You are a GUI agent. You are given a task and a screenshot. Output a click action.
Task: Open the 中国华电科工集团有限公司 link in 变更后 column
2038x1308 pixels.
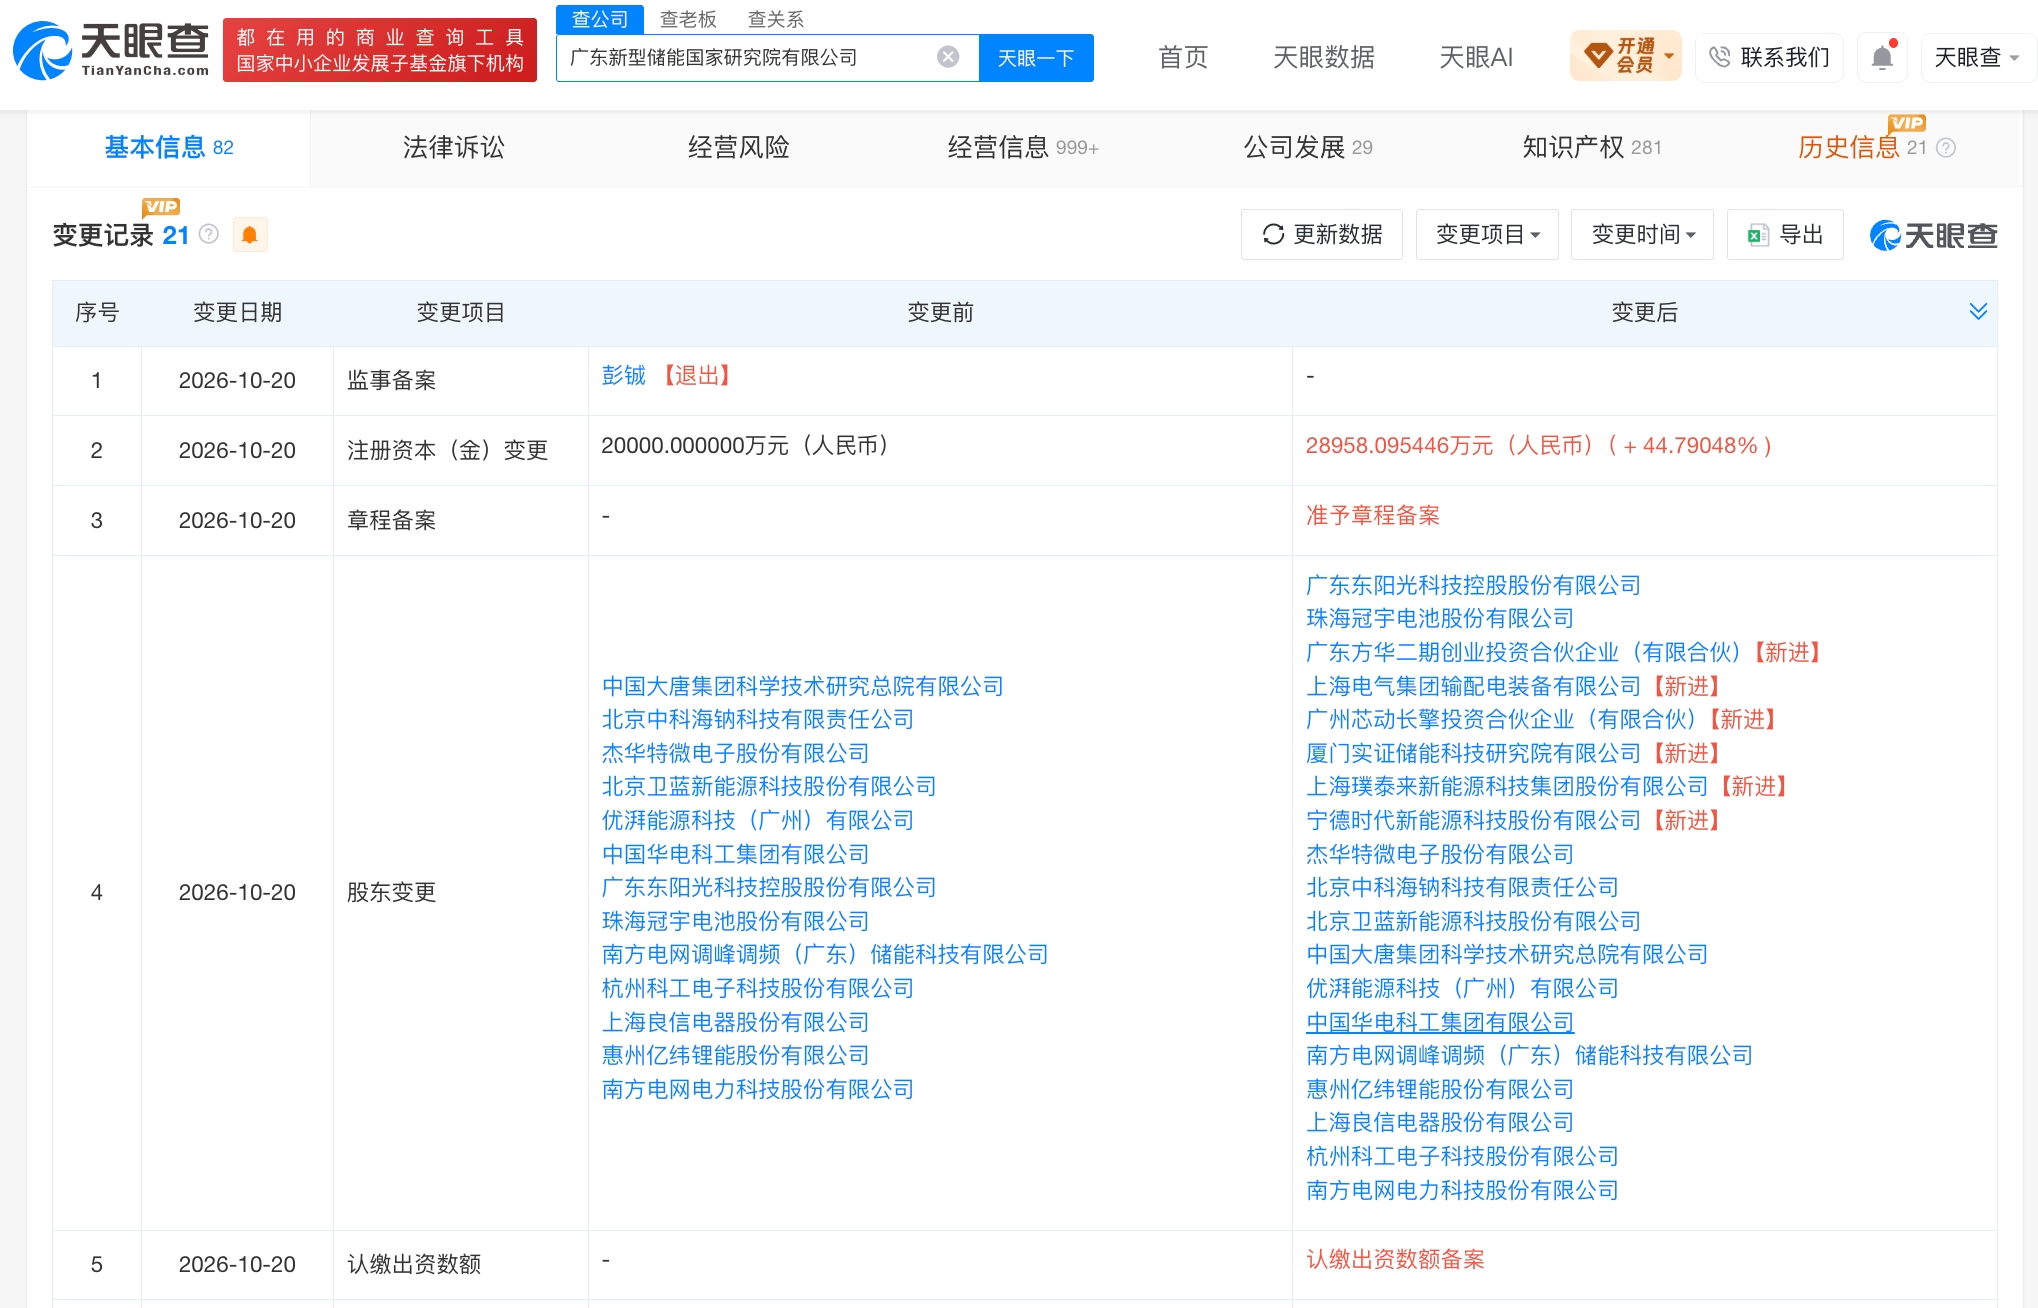(1440, 1022)
